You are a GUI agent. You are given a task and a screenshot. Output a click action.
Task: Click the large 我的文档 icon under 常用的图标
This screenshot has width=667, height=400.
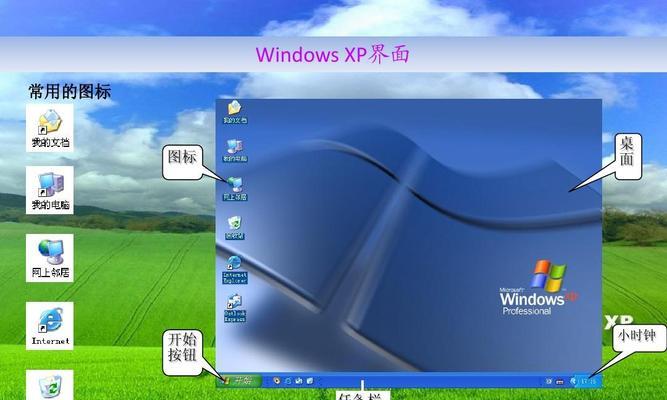50,128
